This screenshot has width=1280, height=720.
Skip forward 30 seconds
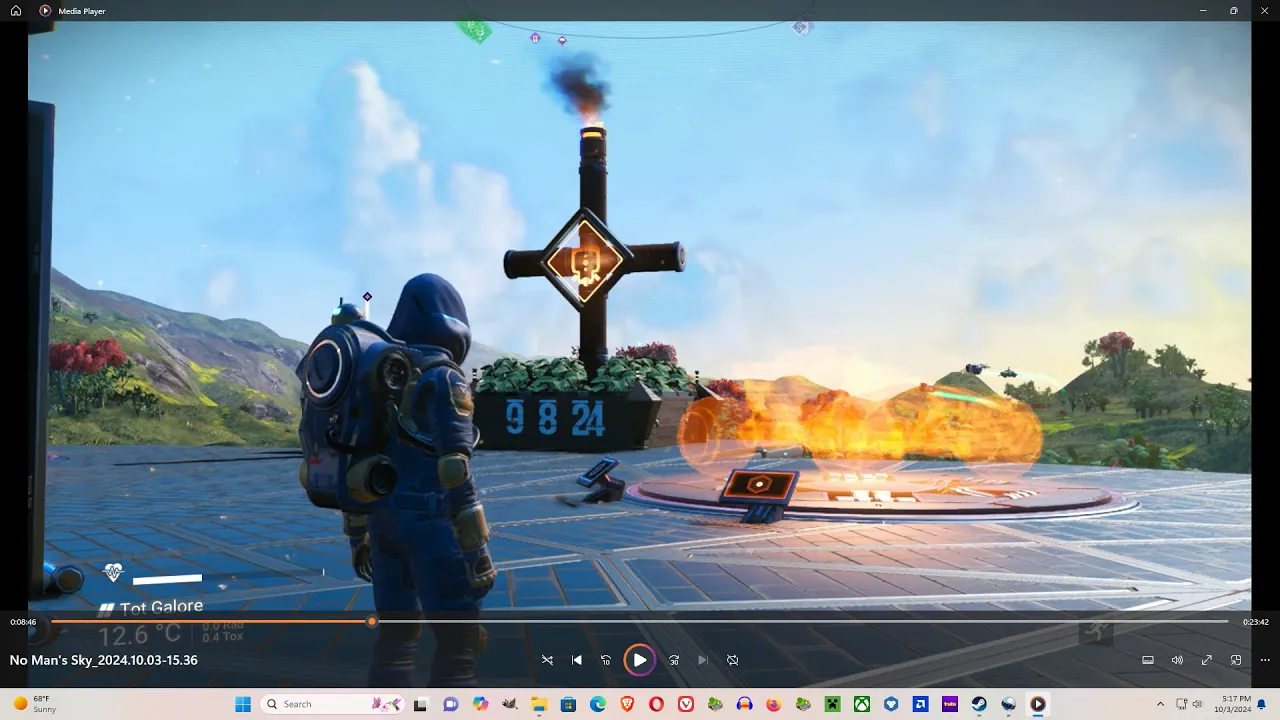[674, 660]
